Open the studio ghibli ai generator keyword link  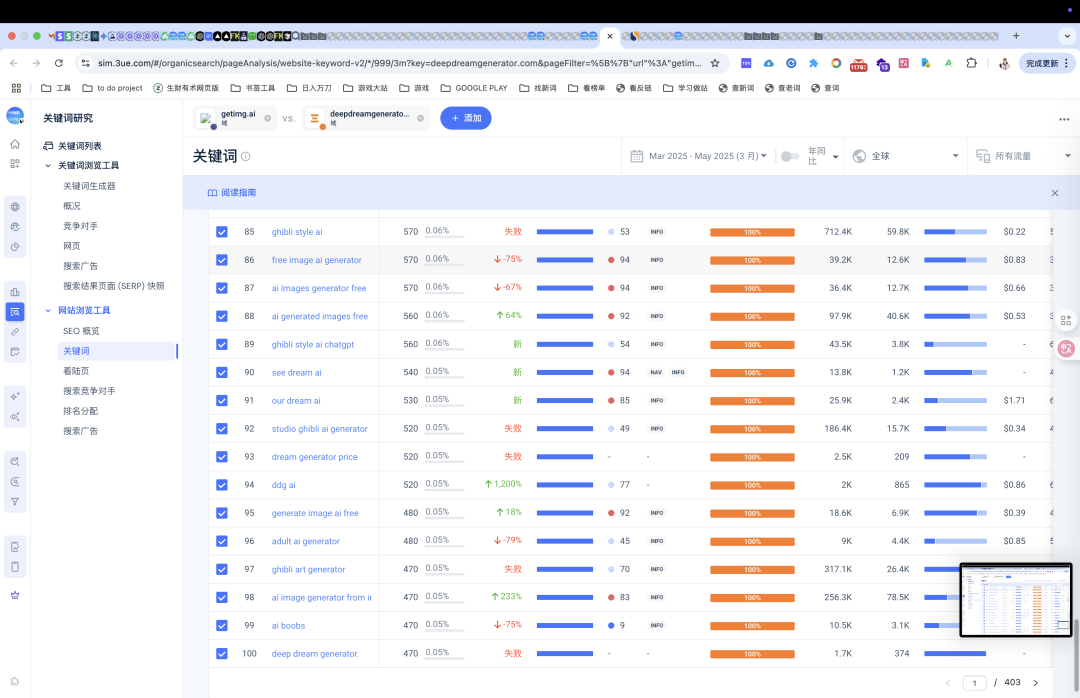pos(320,429)
